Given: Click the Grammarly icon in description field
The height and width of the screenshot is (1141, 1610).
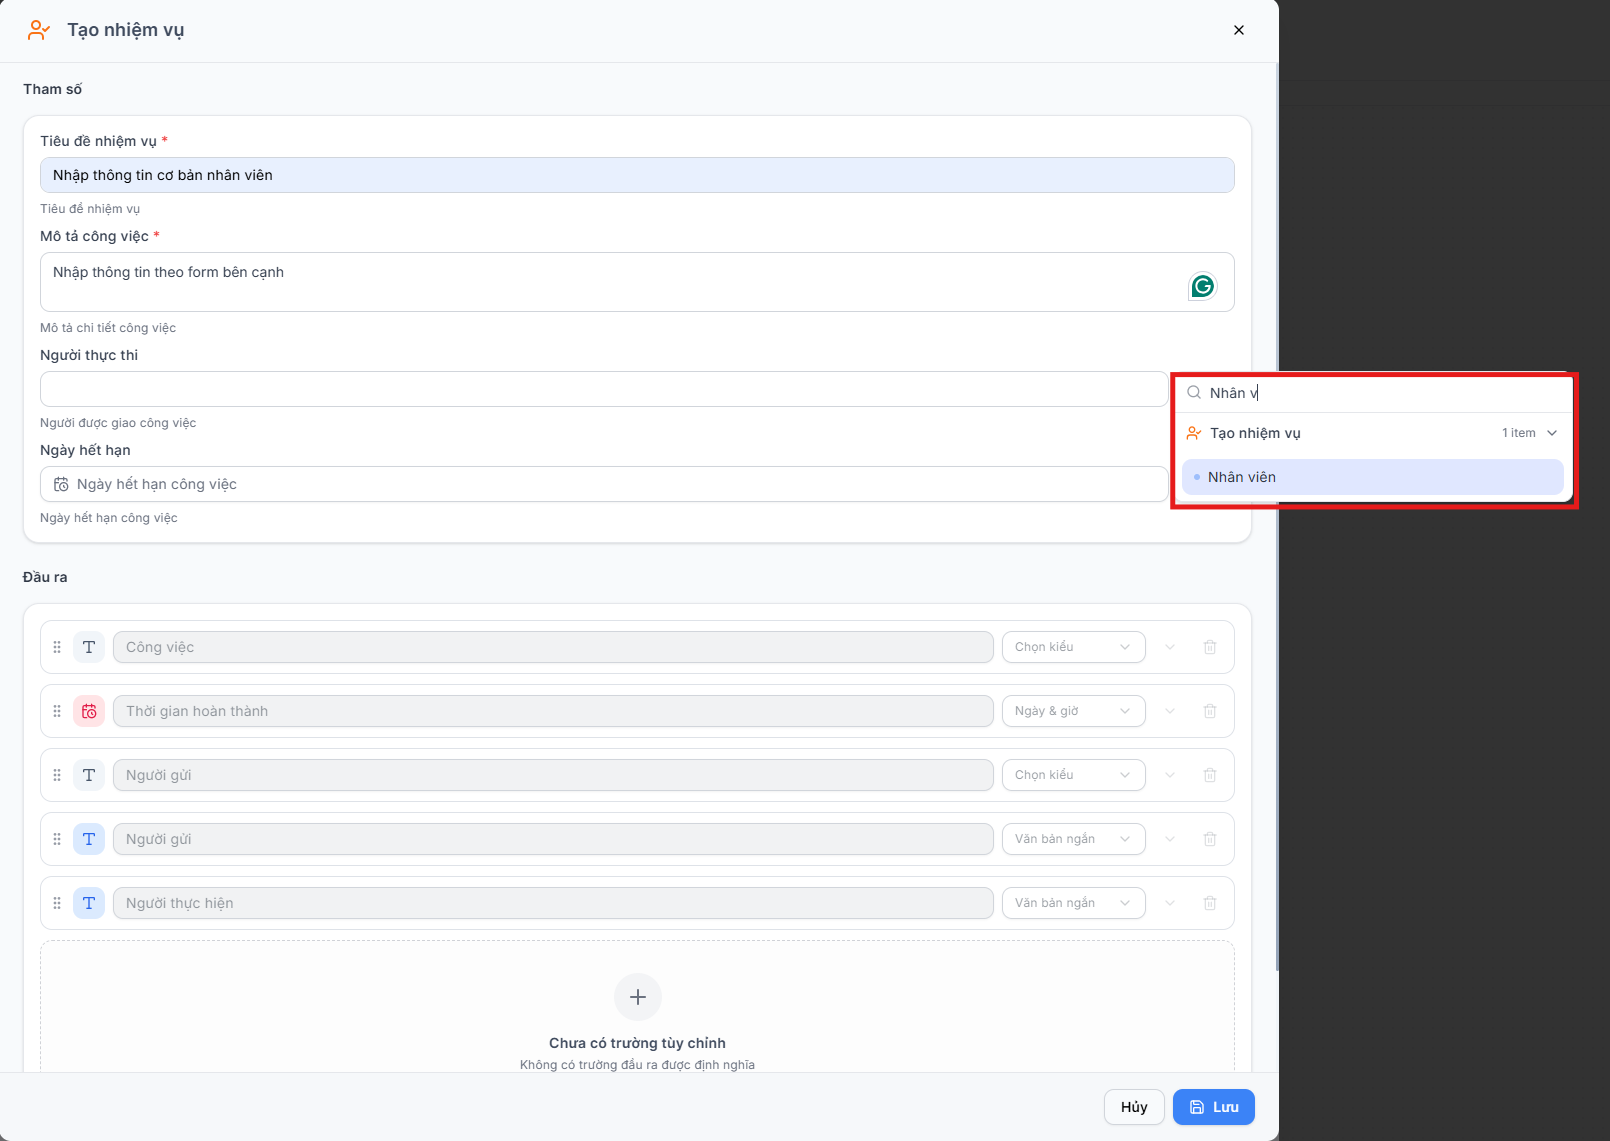Looking at the screenshot, I should pyautogui.click(x=1202, y=286).
